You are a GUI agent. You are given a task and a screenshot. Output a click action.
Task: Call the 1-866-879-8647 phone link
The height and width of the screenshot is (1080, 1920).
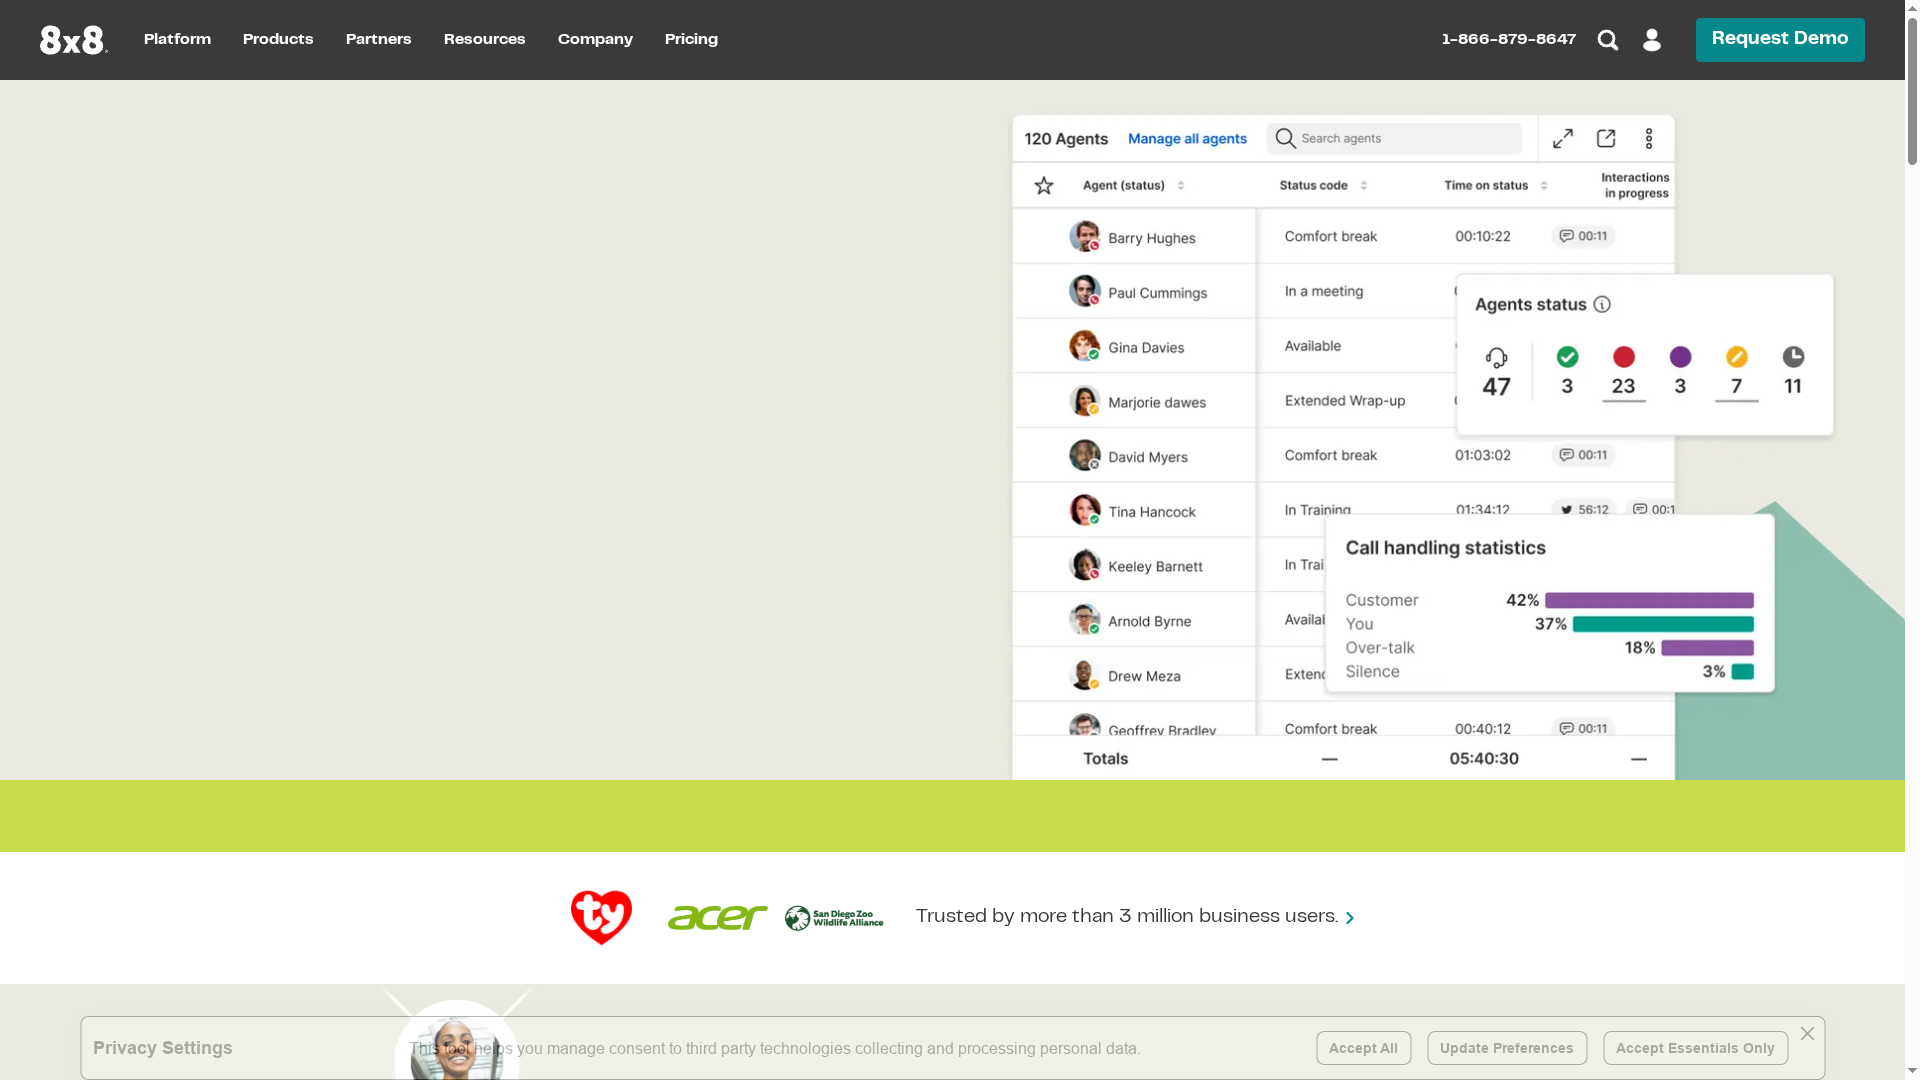pos(1508,40)
